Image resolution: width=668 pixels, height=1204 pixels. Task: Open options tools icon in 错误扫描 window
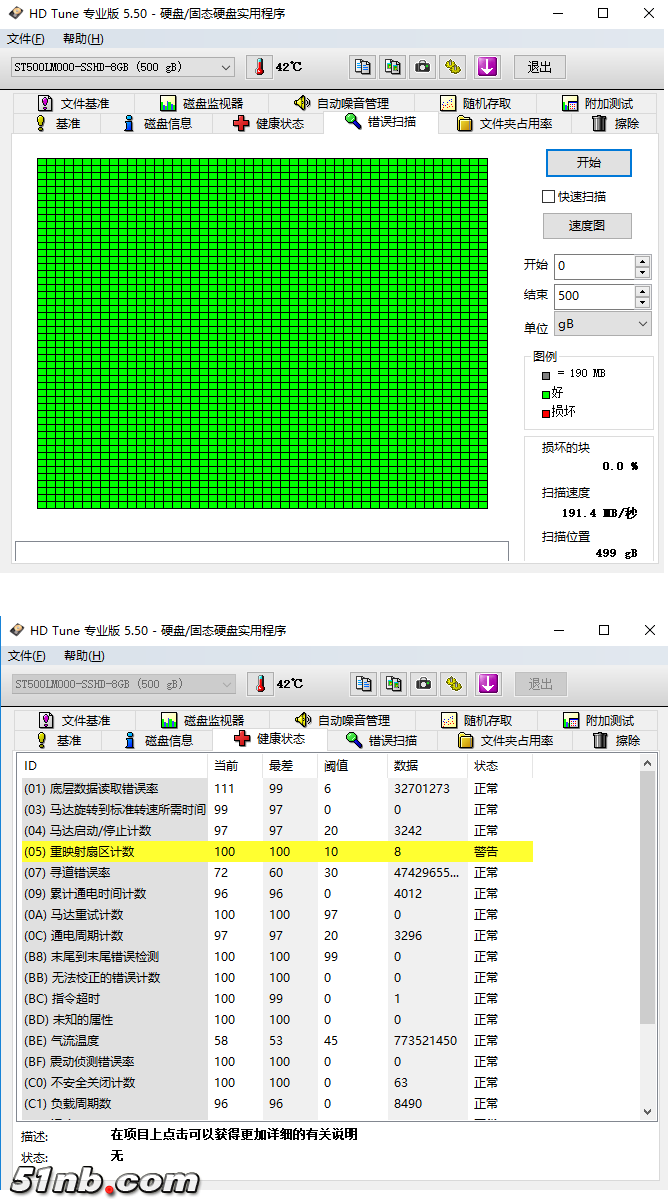[454, 67]
